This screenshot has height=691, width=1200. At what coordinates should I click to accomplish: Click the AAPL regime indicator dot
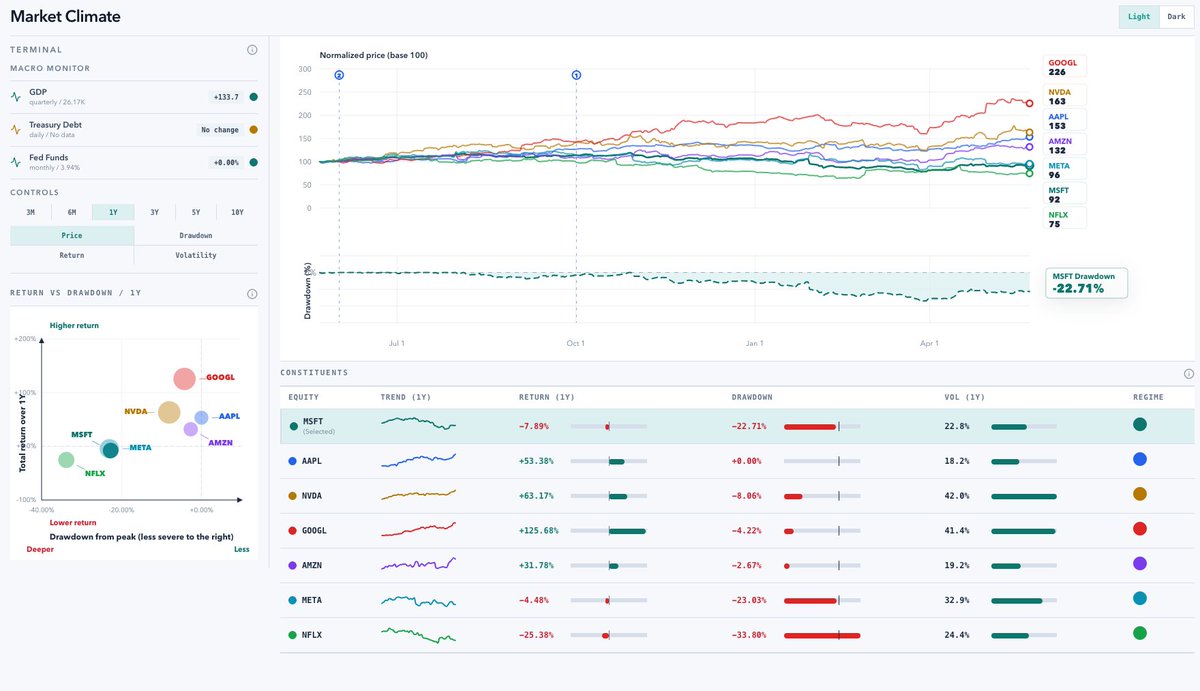[x=1139, y=460]
